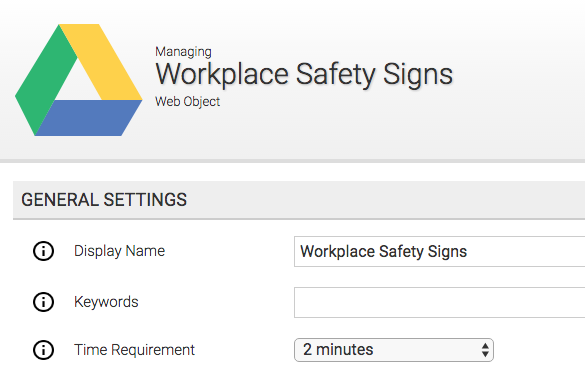
Task: Focus the Display Name text field
Action: coord(439,251)
